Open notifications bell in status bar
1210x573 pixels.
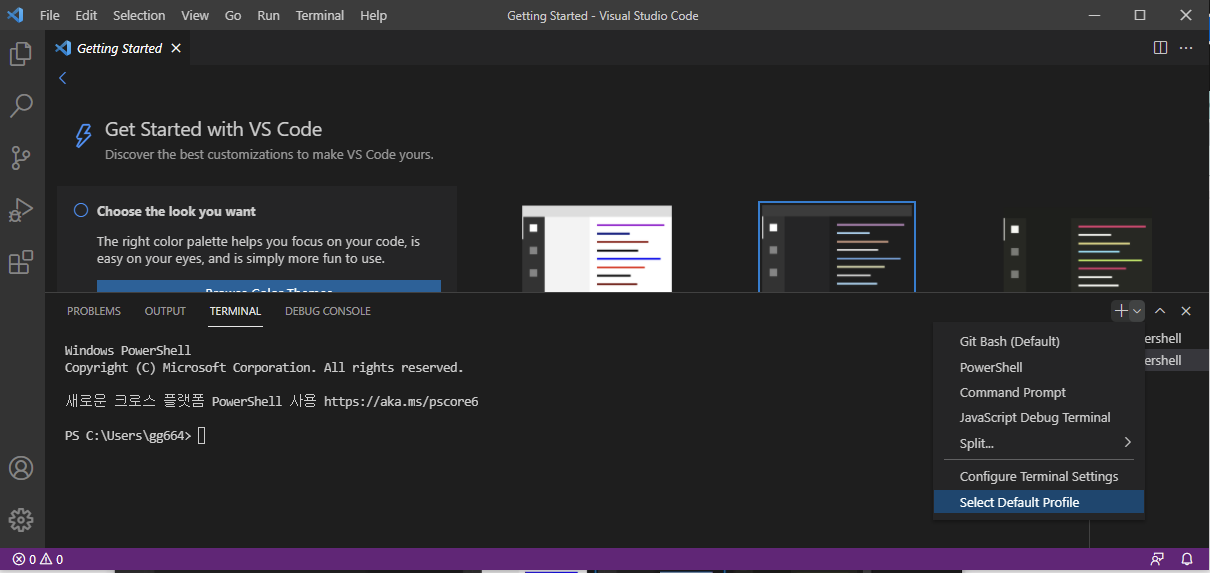(x=1187, y=559)
